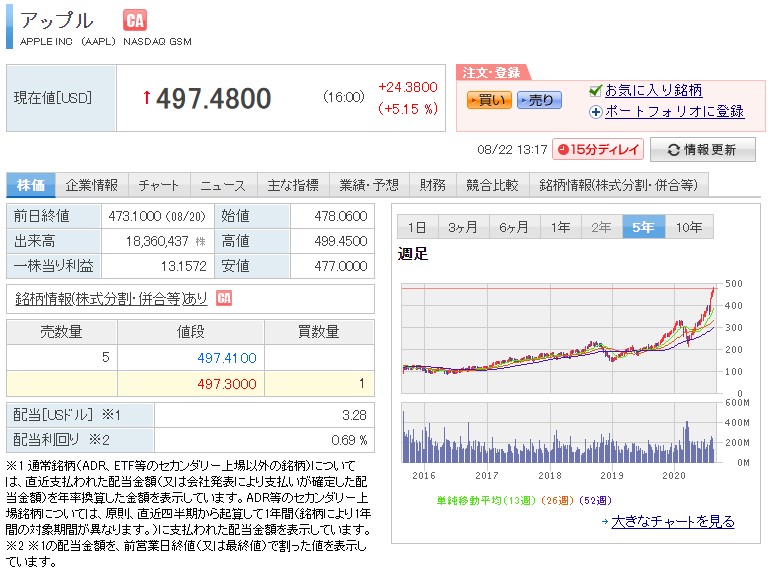Click the 始値 value 478.0600

[x=341, y=216]
